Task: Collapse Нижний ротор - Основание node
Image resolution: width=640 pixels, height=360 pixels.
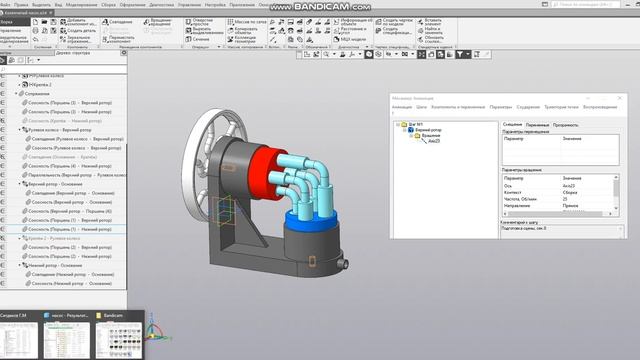Action: [19, 265]
